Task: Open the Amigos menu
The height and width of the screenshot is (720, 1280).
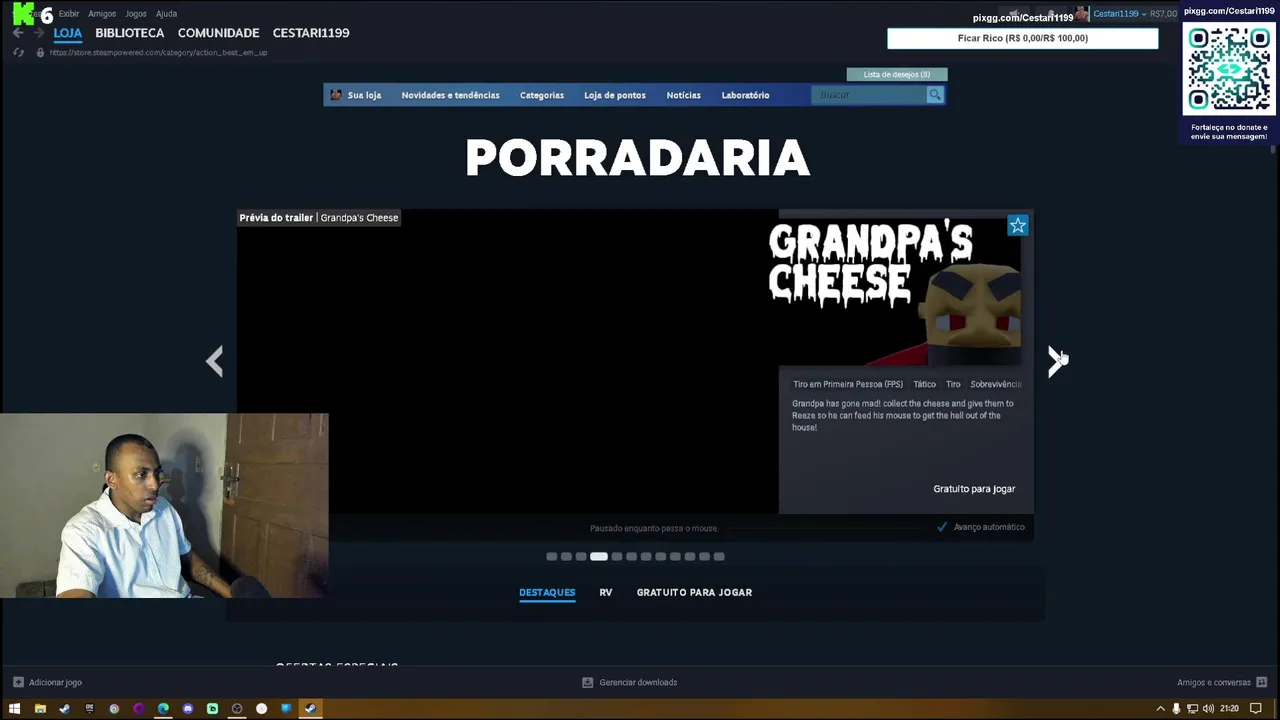Action: [102, 14]
